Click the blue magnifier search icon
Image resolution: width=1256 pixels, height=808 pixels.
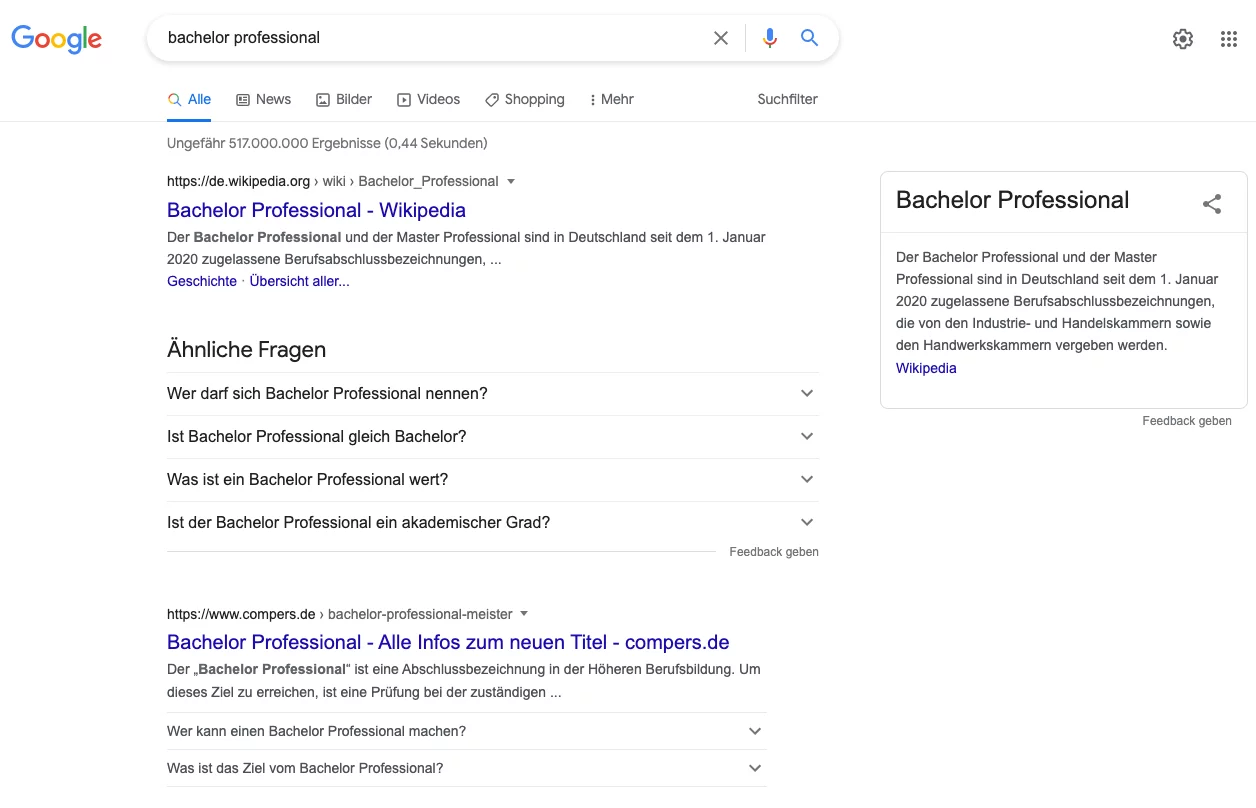click(x=810, y=38)
